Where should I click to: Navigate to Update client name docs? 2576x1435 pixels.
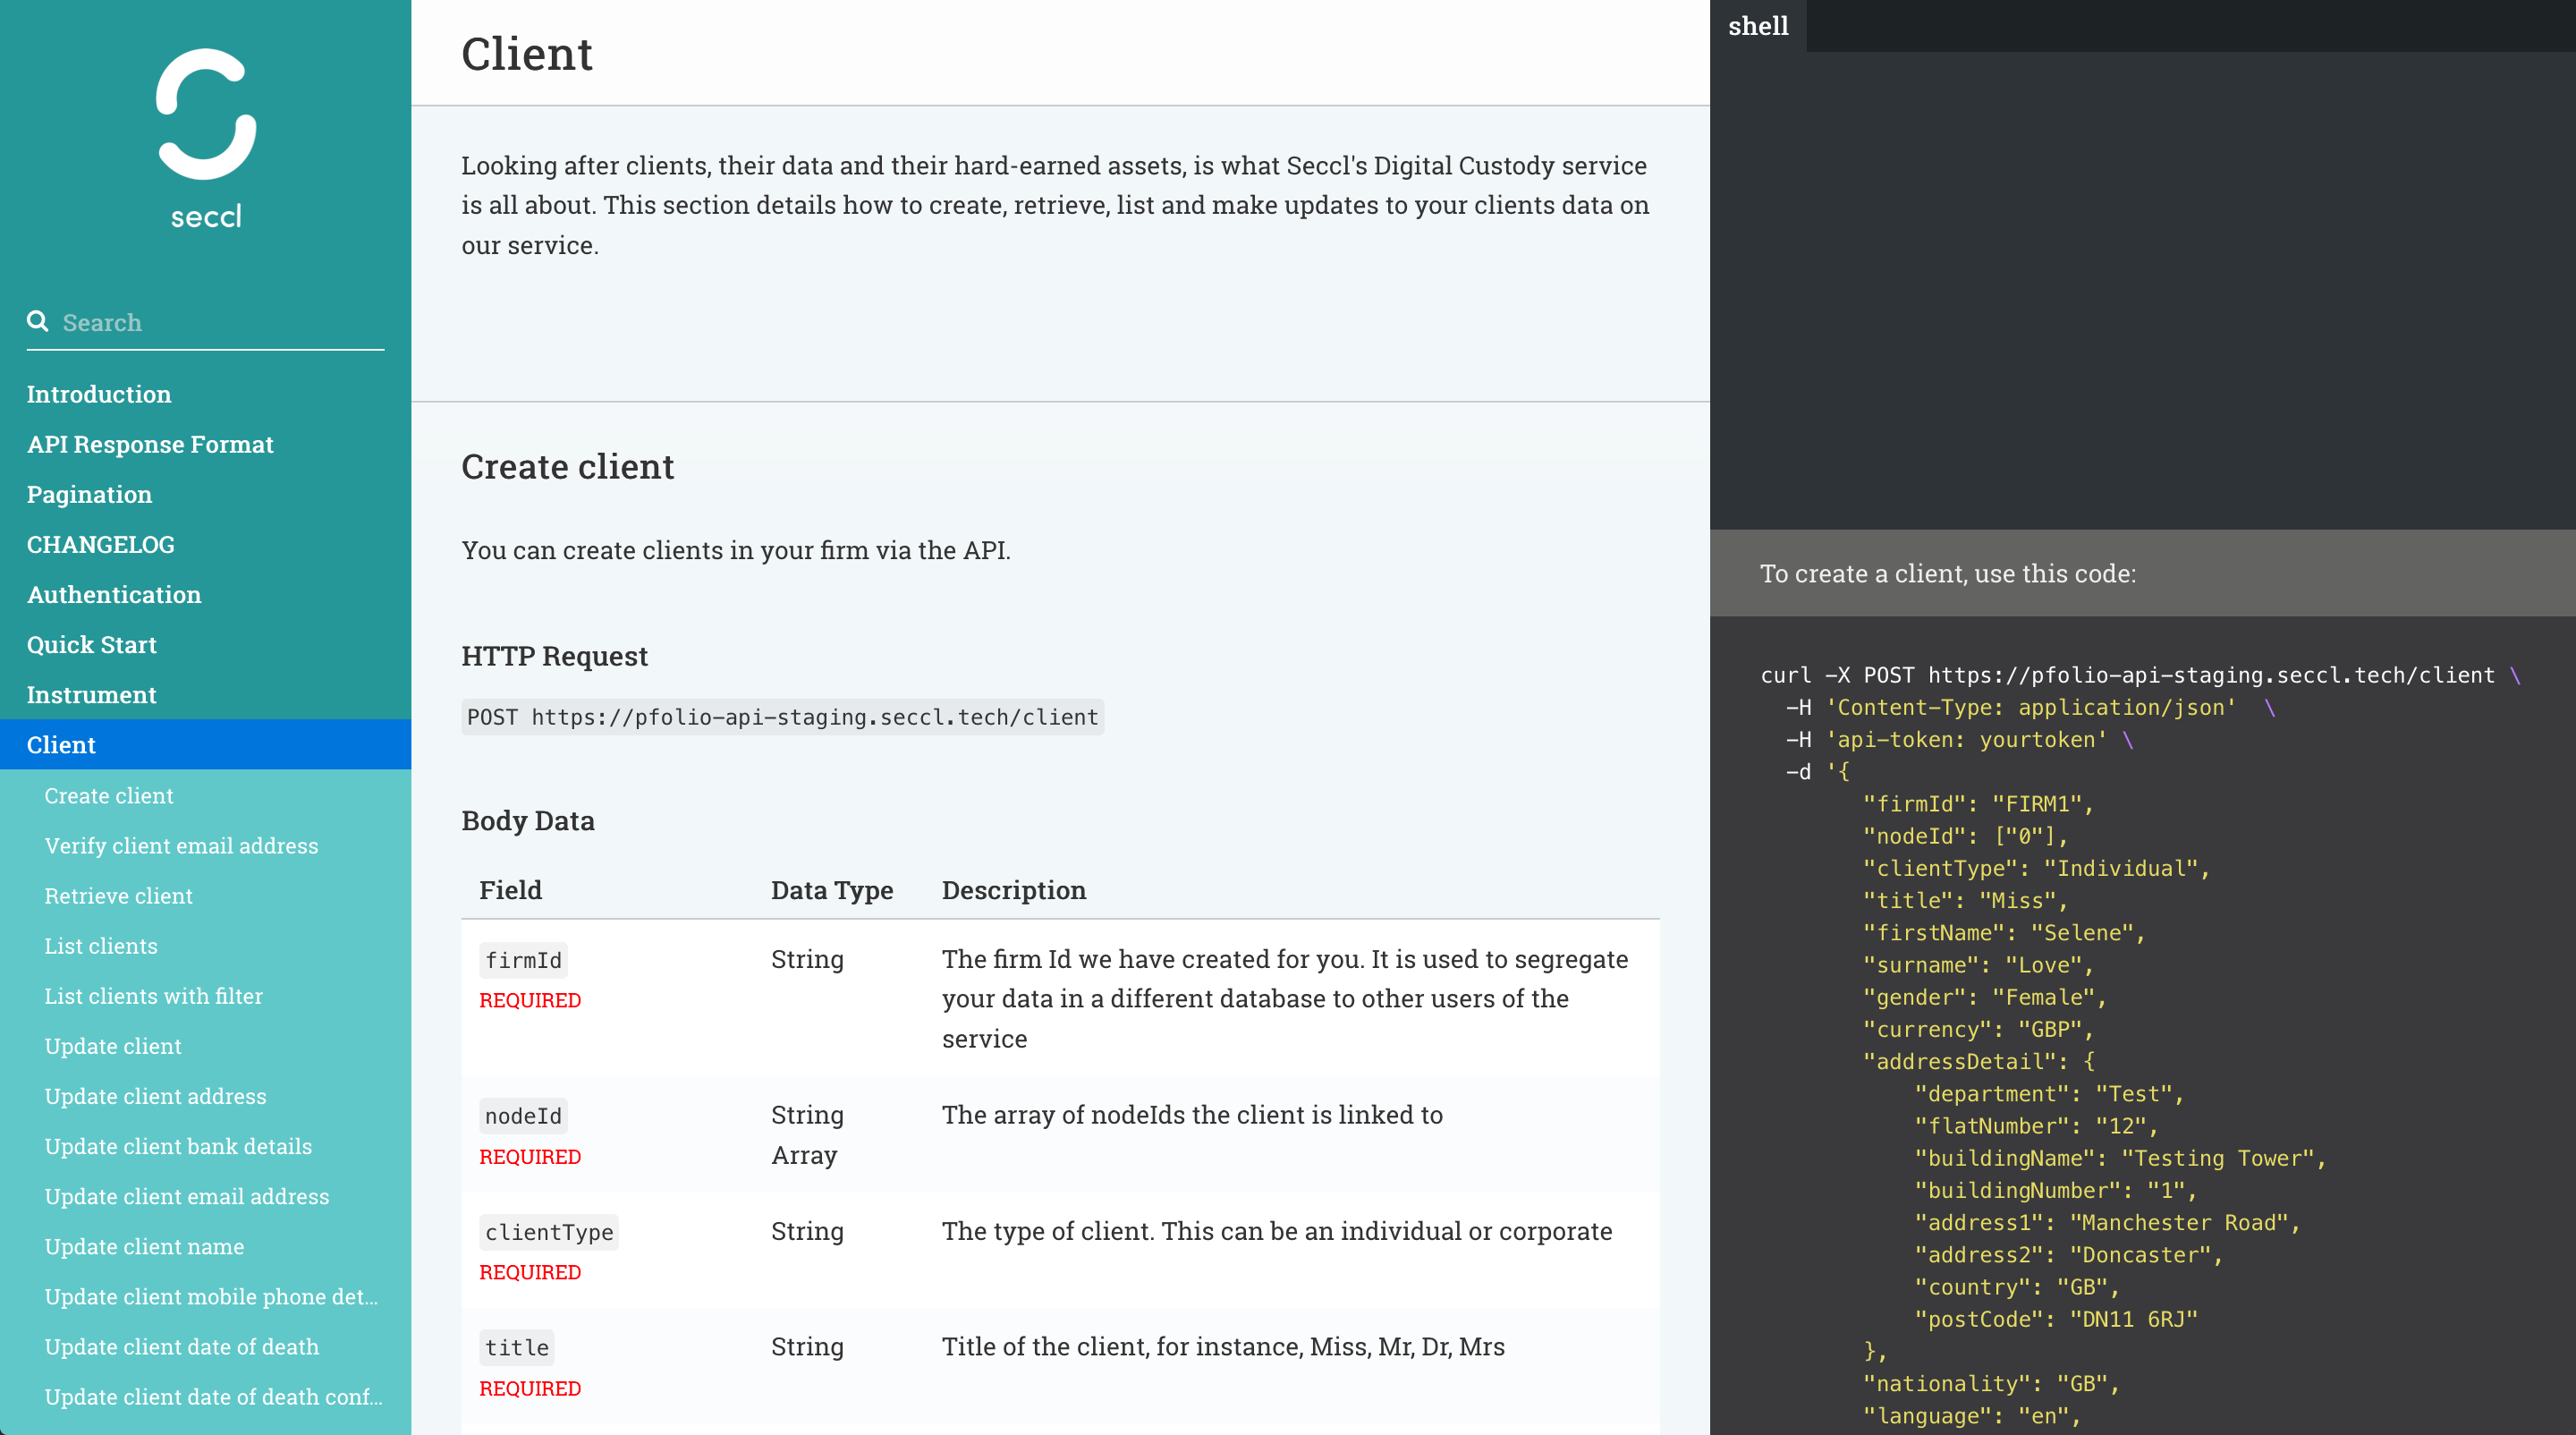click(143, 1246)
